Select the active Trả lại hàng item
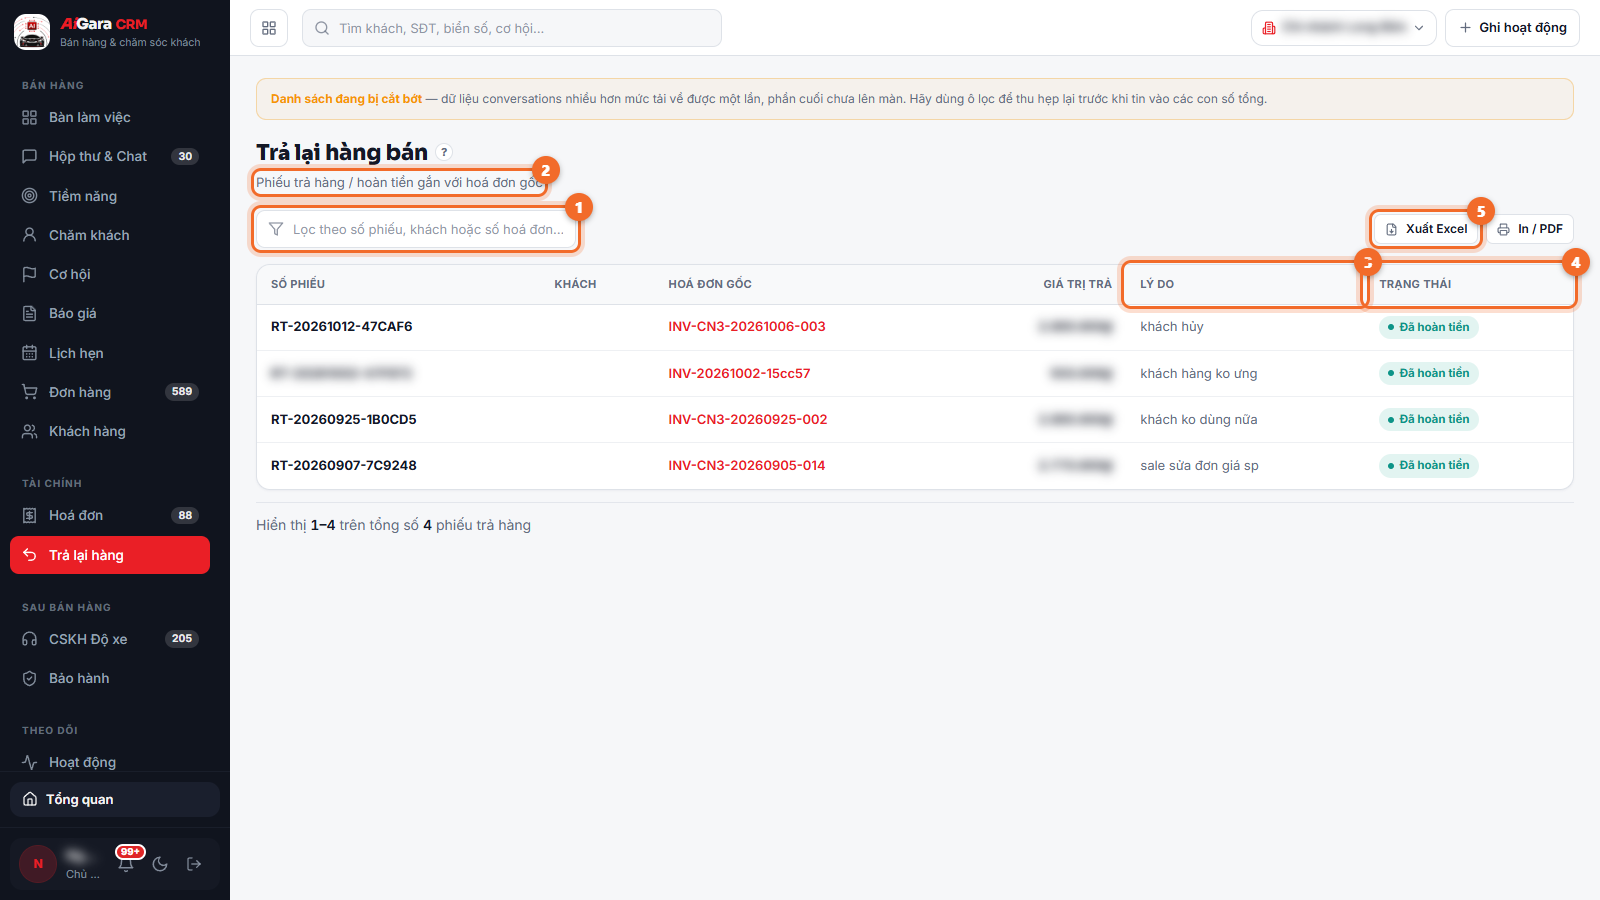Image resolution: width=1600 pixels, height=900 pixels. tap(110, 555)
